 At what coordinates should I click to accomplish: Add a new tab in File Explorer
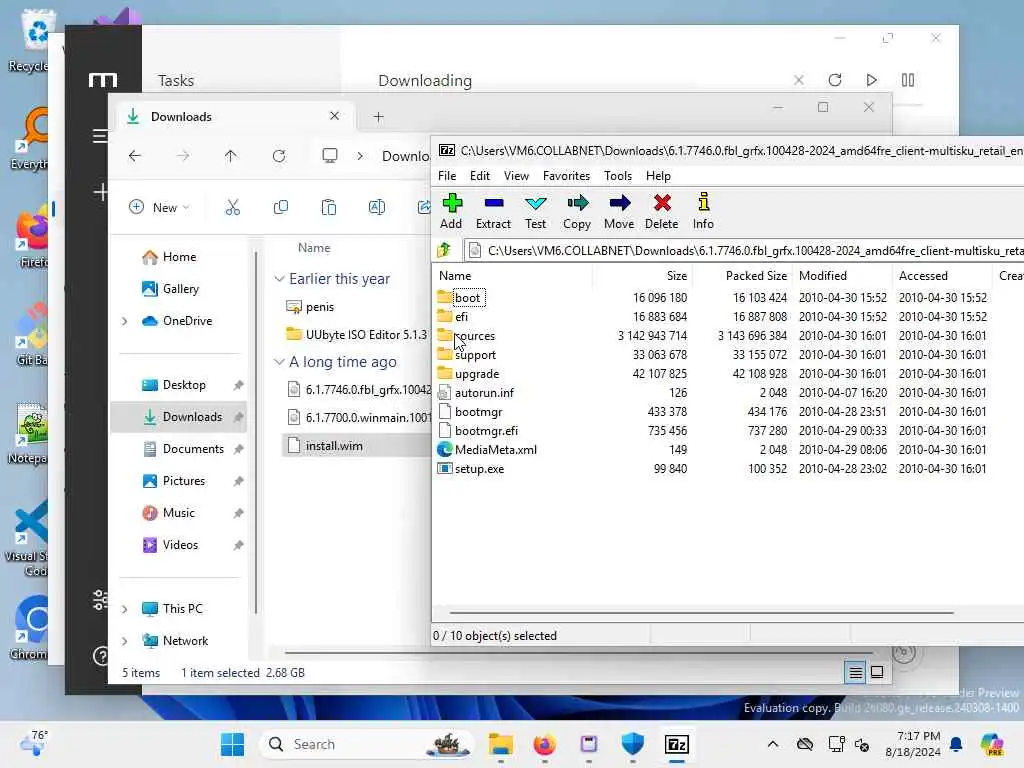(x=378, y=117)
